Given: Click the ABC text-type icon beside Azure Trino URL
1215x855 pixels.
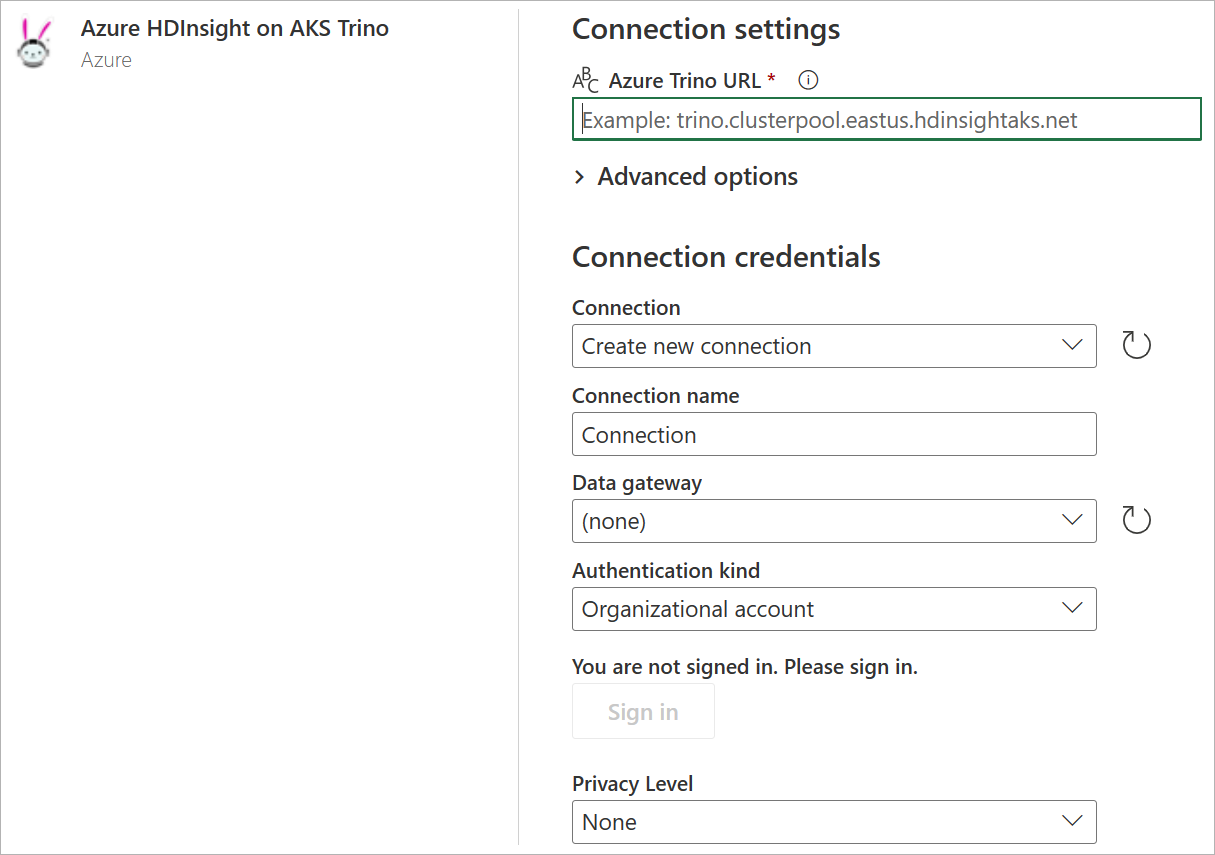Looking at the screenshot, I should click(x=585, y=79).
